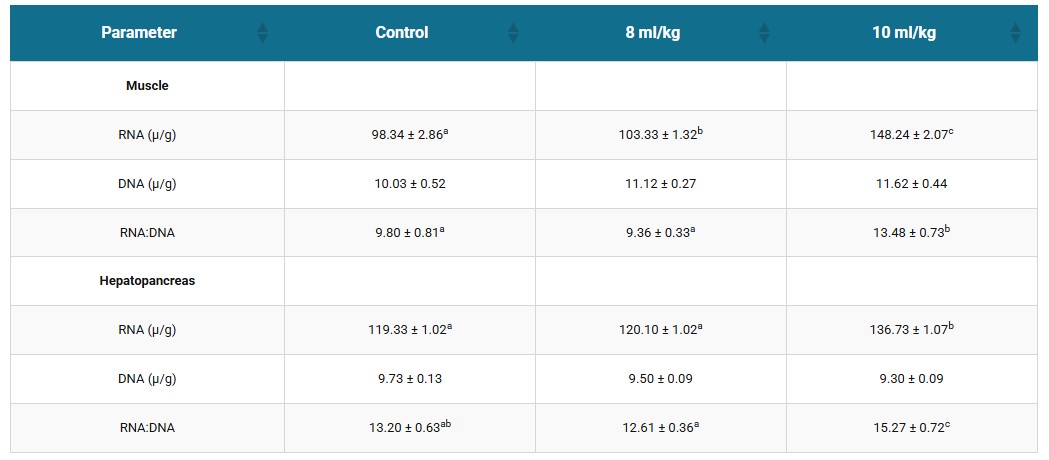Toggle sort icon for 8 ml/kg column
Screen dimensions: 1049x460
764,33
